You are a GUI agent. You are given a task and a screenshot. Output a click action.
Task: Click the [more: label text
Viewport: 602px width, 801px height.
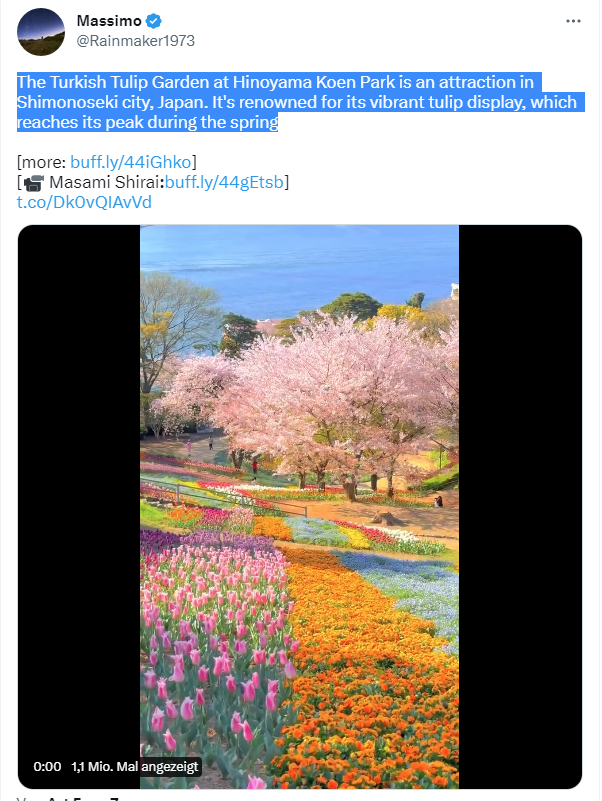pyautogui.click(x=42, y=162)
